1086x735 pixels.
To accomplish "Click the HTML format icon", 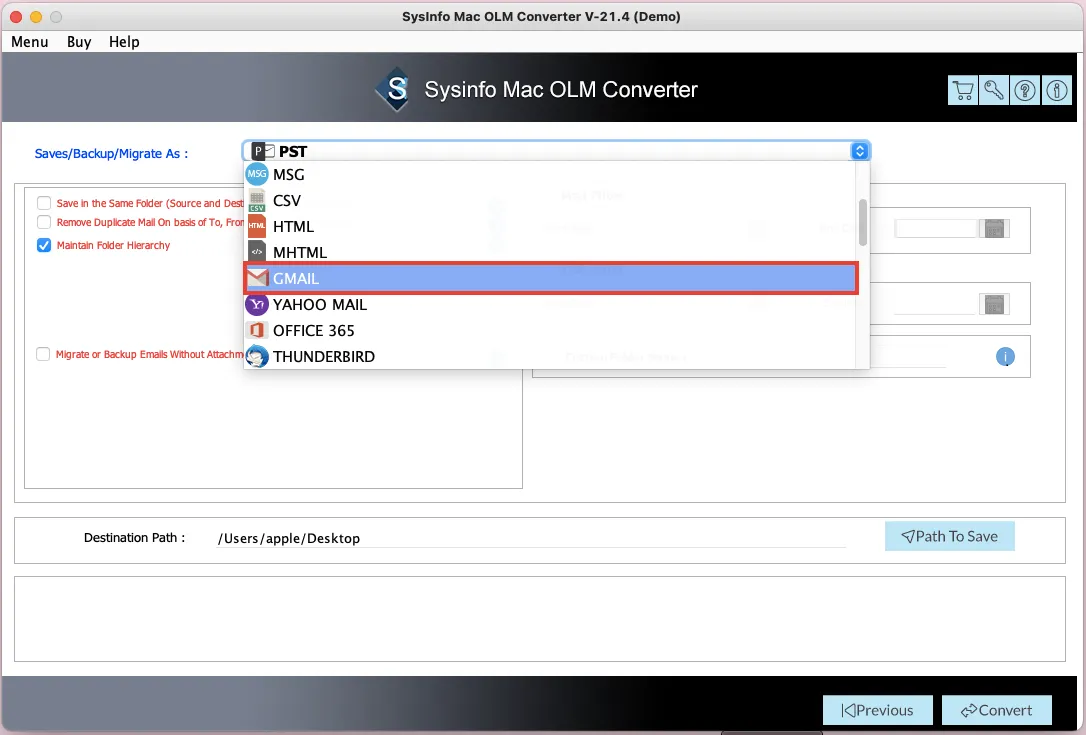I will 257,226.
